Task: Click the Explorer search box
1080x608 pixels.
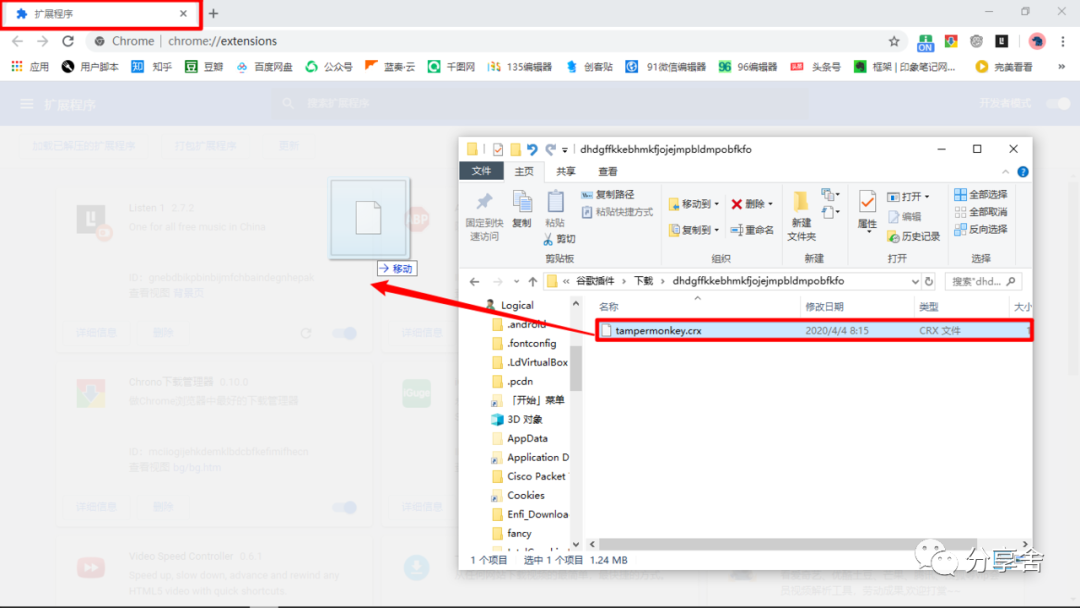Action: 984,281
